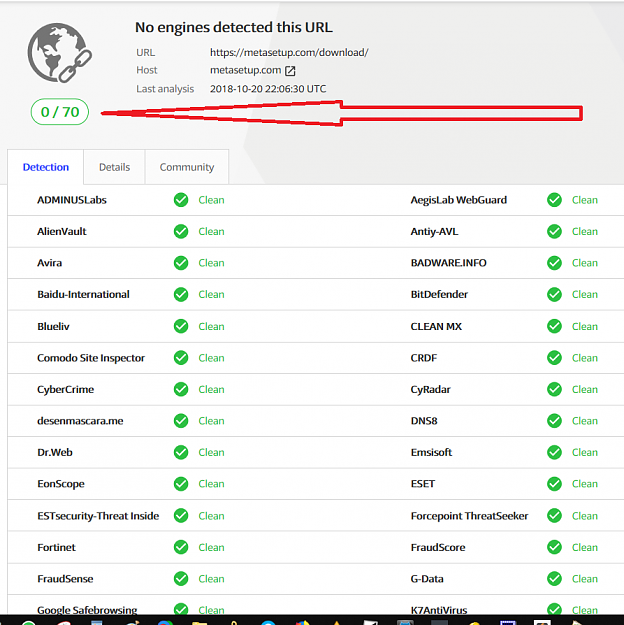Click the Clean result for FraudScore

coord(585,547)
